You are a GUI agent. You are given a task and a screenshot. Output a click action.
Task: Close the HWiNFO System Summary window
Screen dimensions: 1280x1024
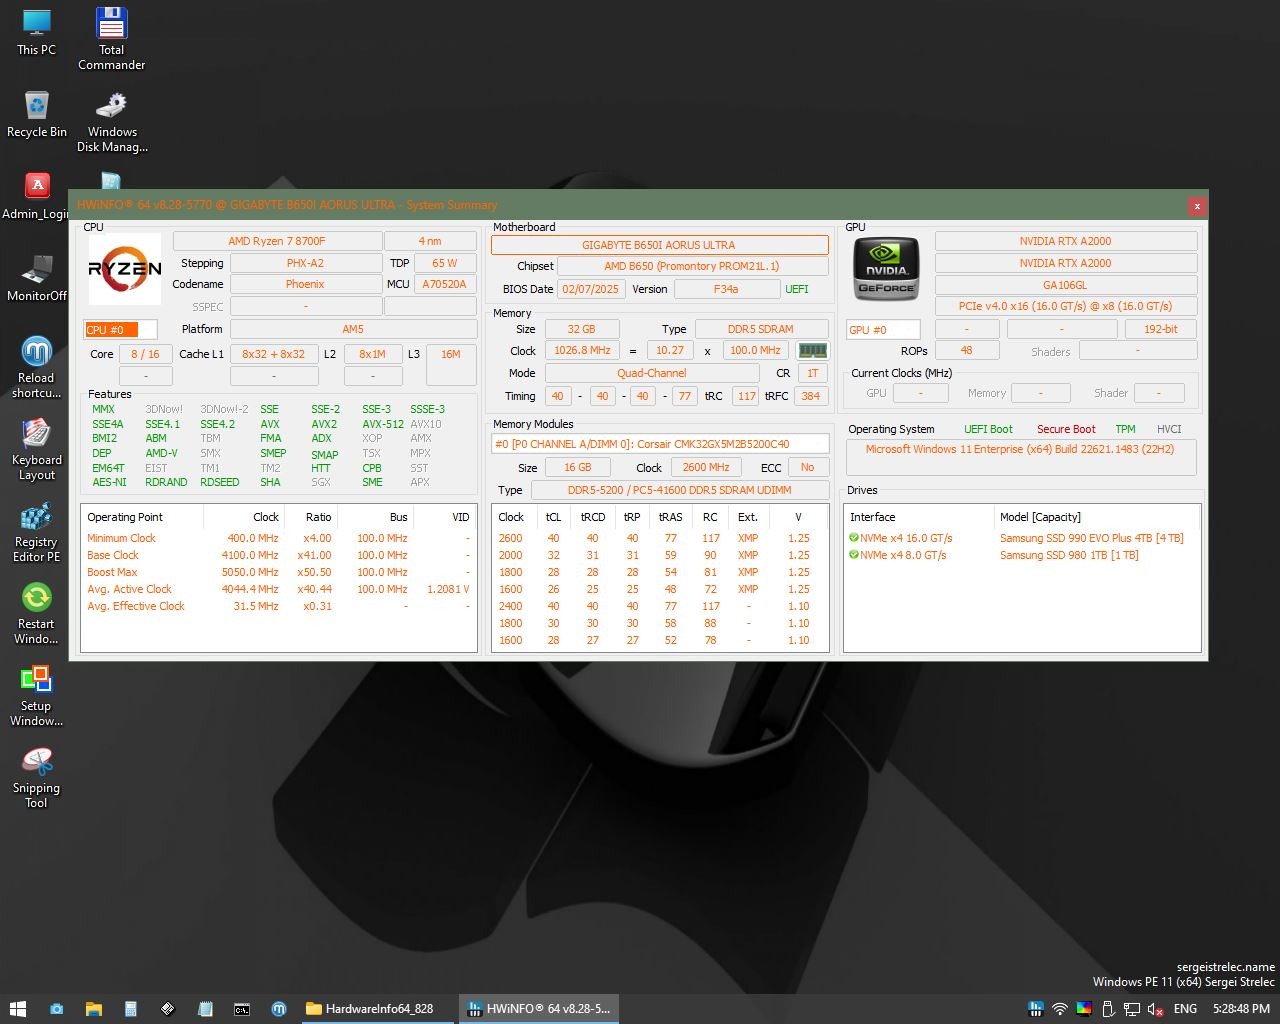[1196, 206]
